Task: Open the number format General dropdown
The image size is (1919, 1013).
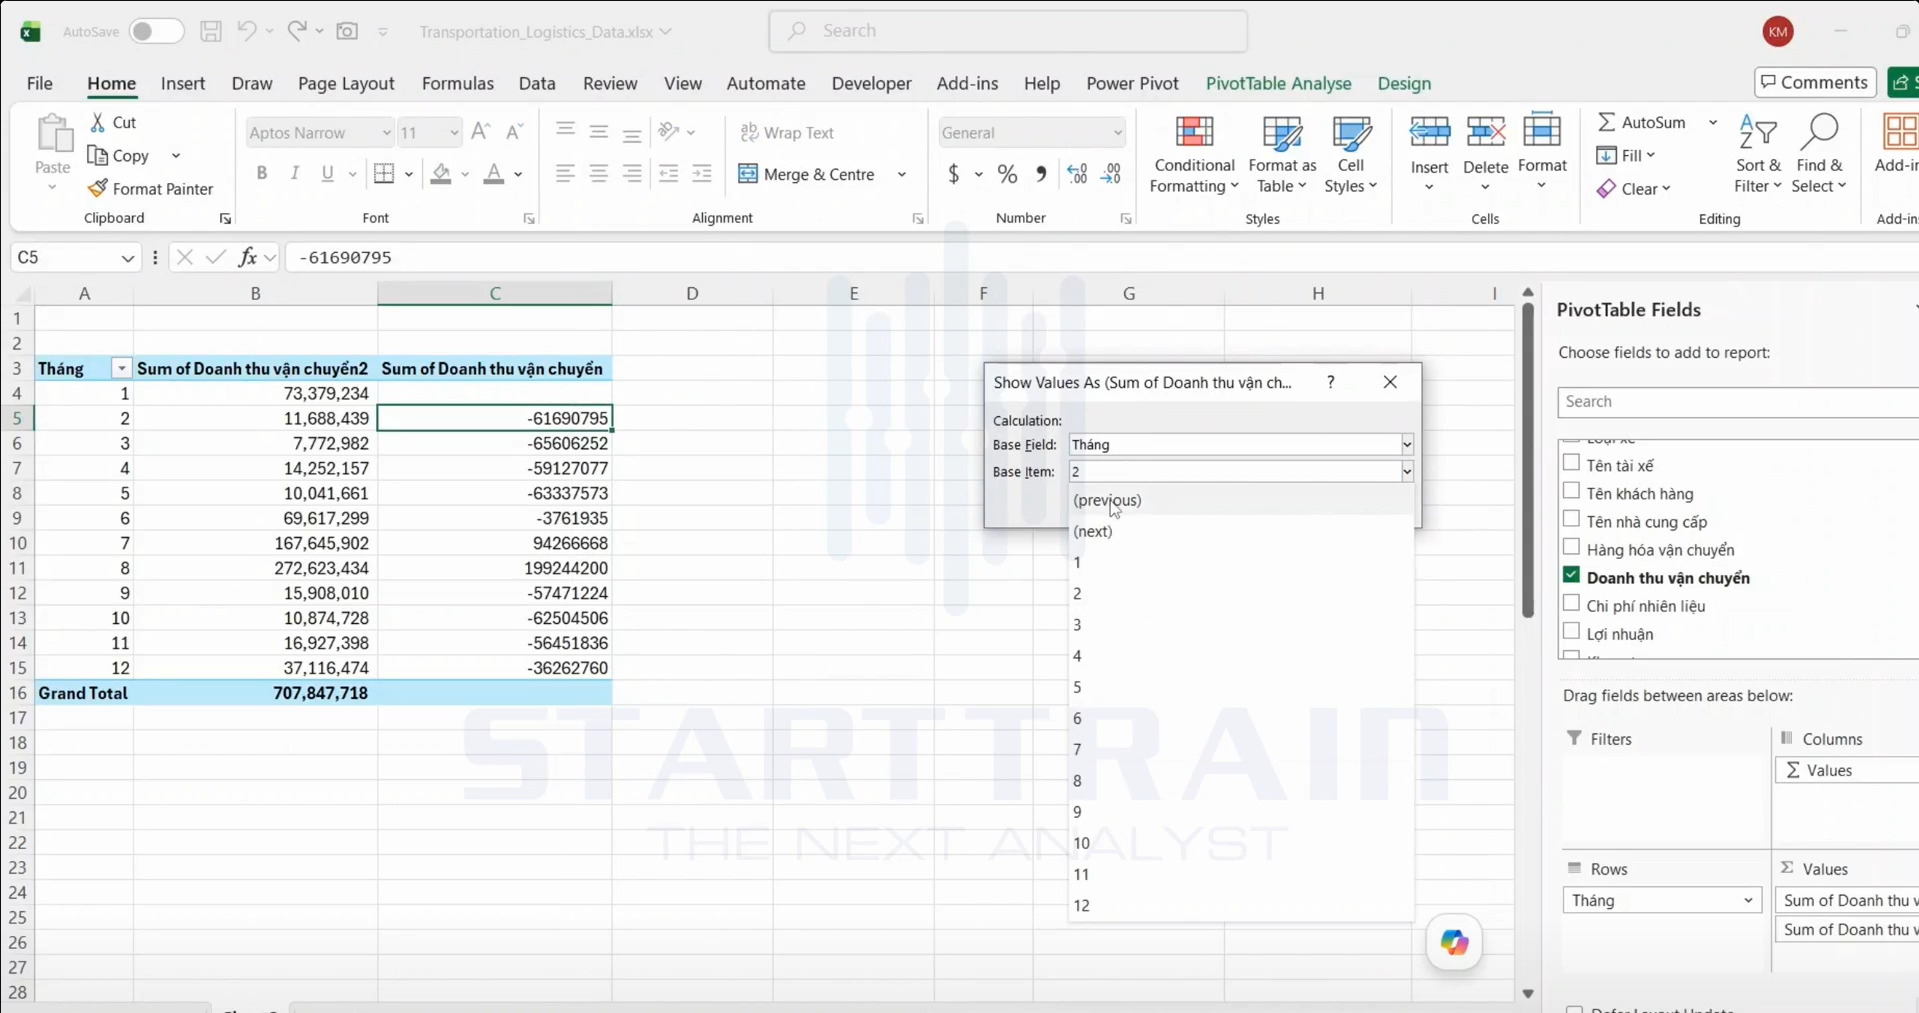Action: (x=1117, y=132)
